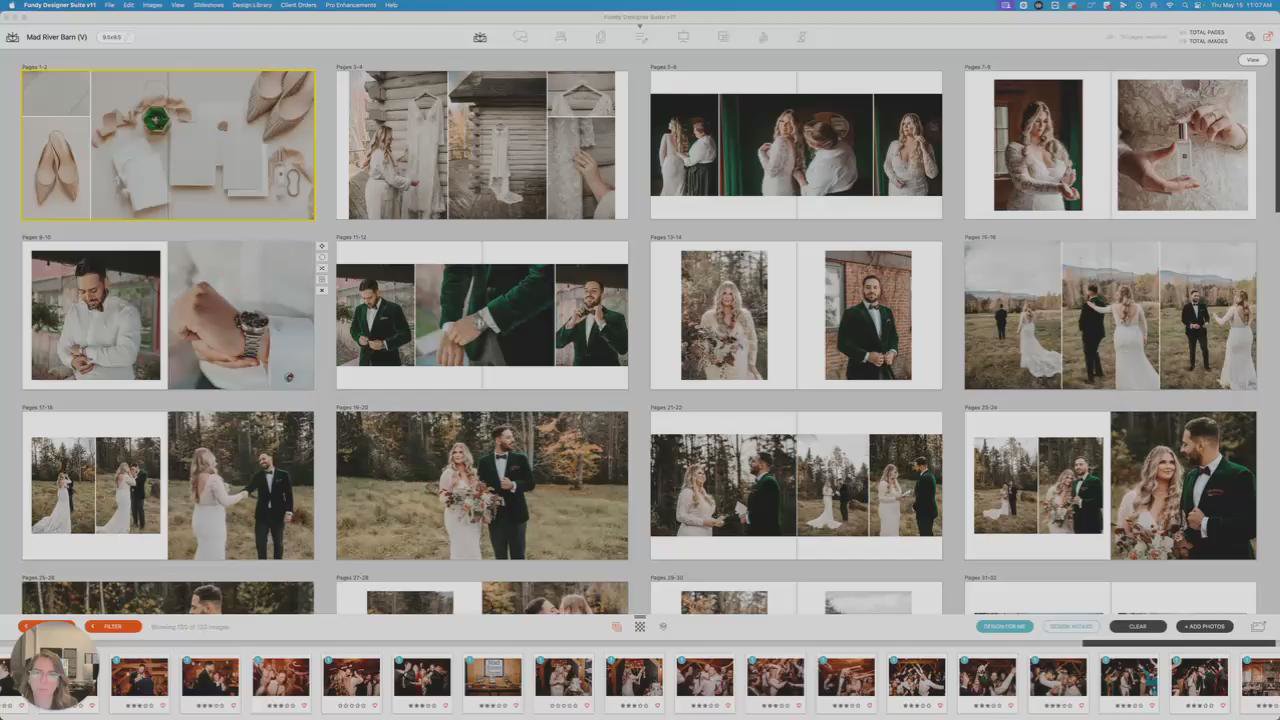Click the shuffle icon beside the Pages 9-10 spread
The width and height of the screenshot is (1280, 720).
pos(322,268)
